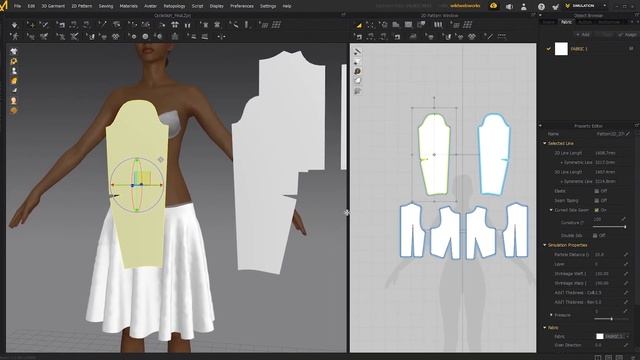Open the 2D Pattern menu
Screen dimensions: 640x360
pos(82,6)
